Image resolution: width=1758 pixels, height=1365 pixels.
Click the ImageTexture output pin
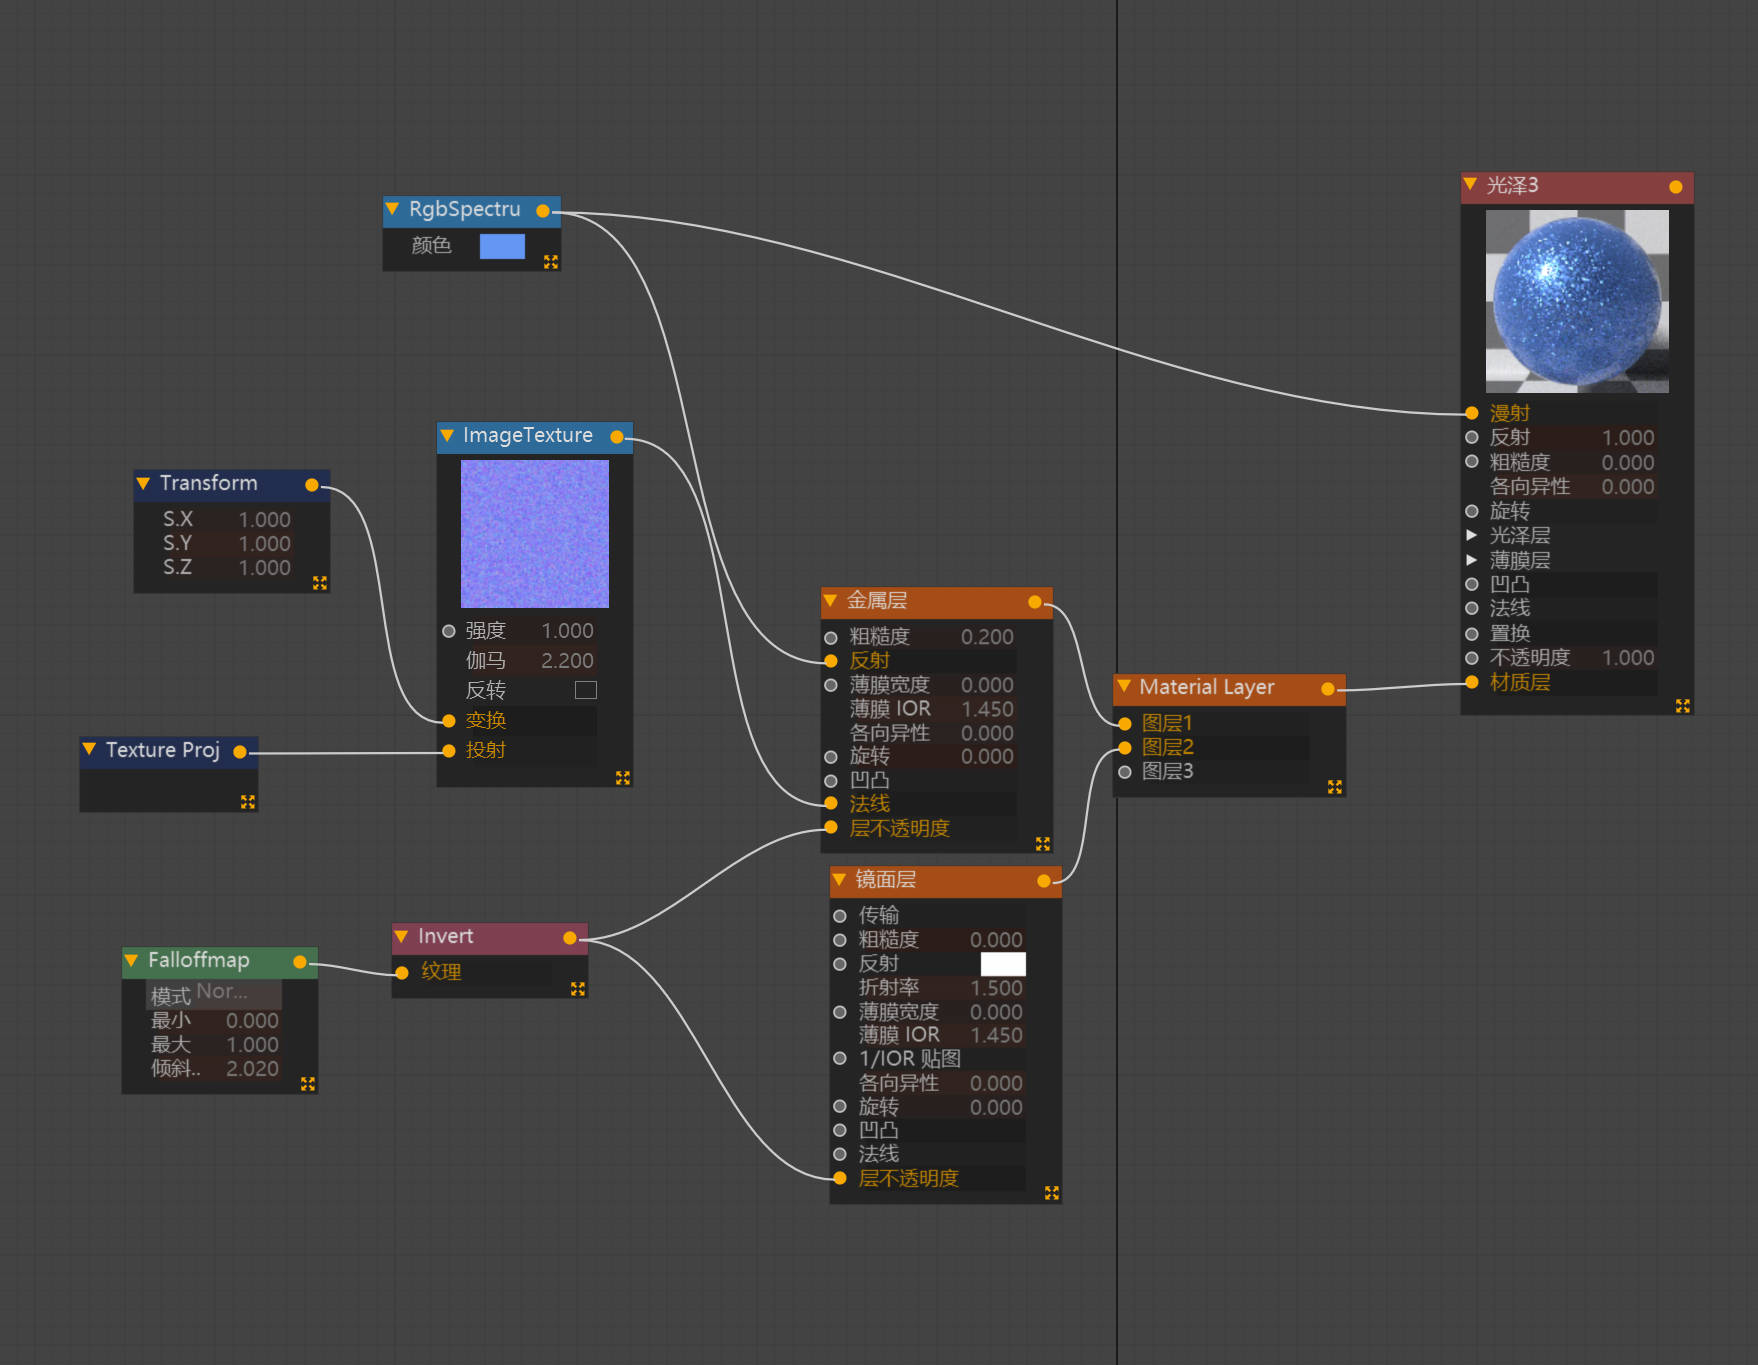pyautogui.click(x=617, y=437)
